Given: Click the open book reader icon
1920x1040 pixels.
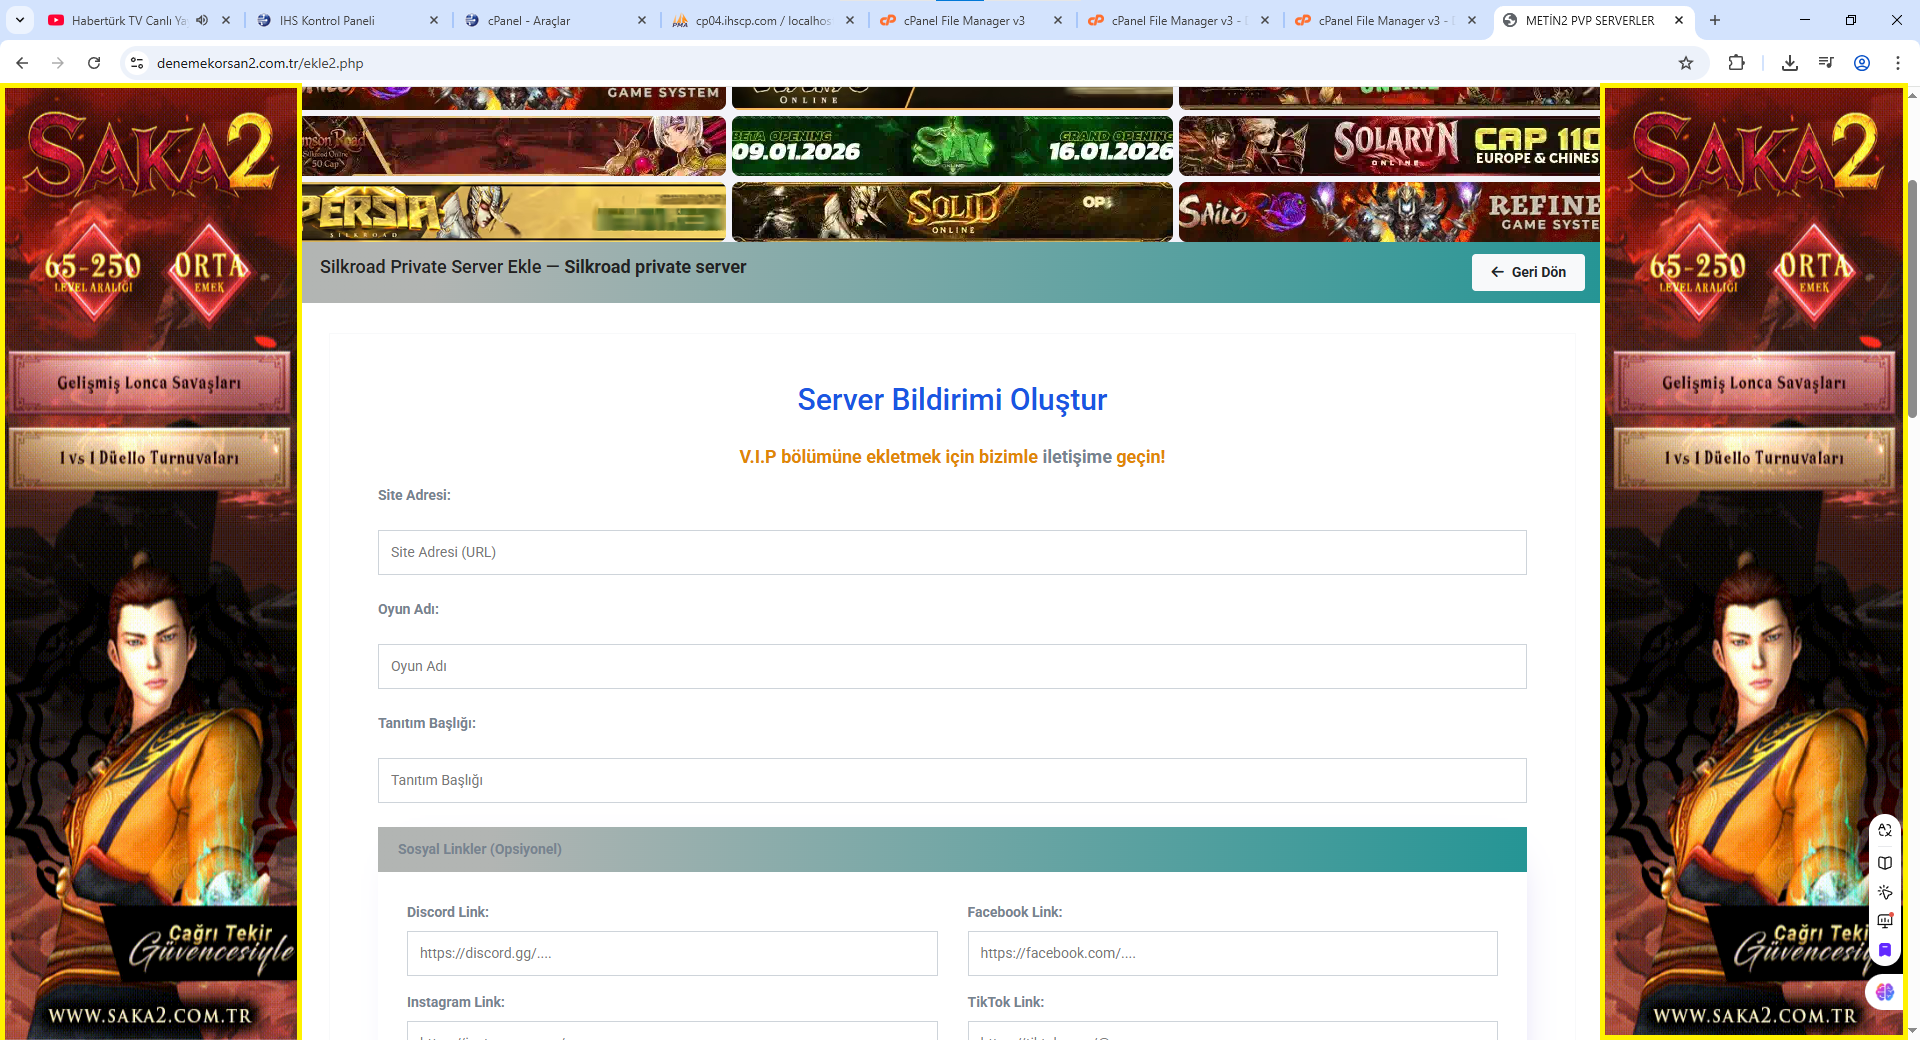Looking at the screenshot, I should pyautogui.click(x=1884, y=863).
